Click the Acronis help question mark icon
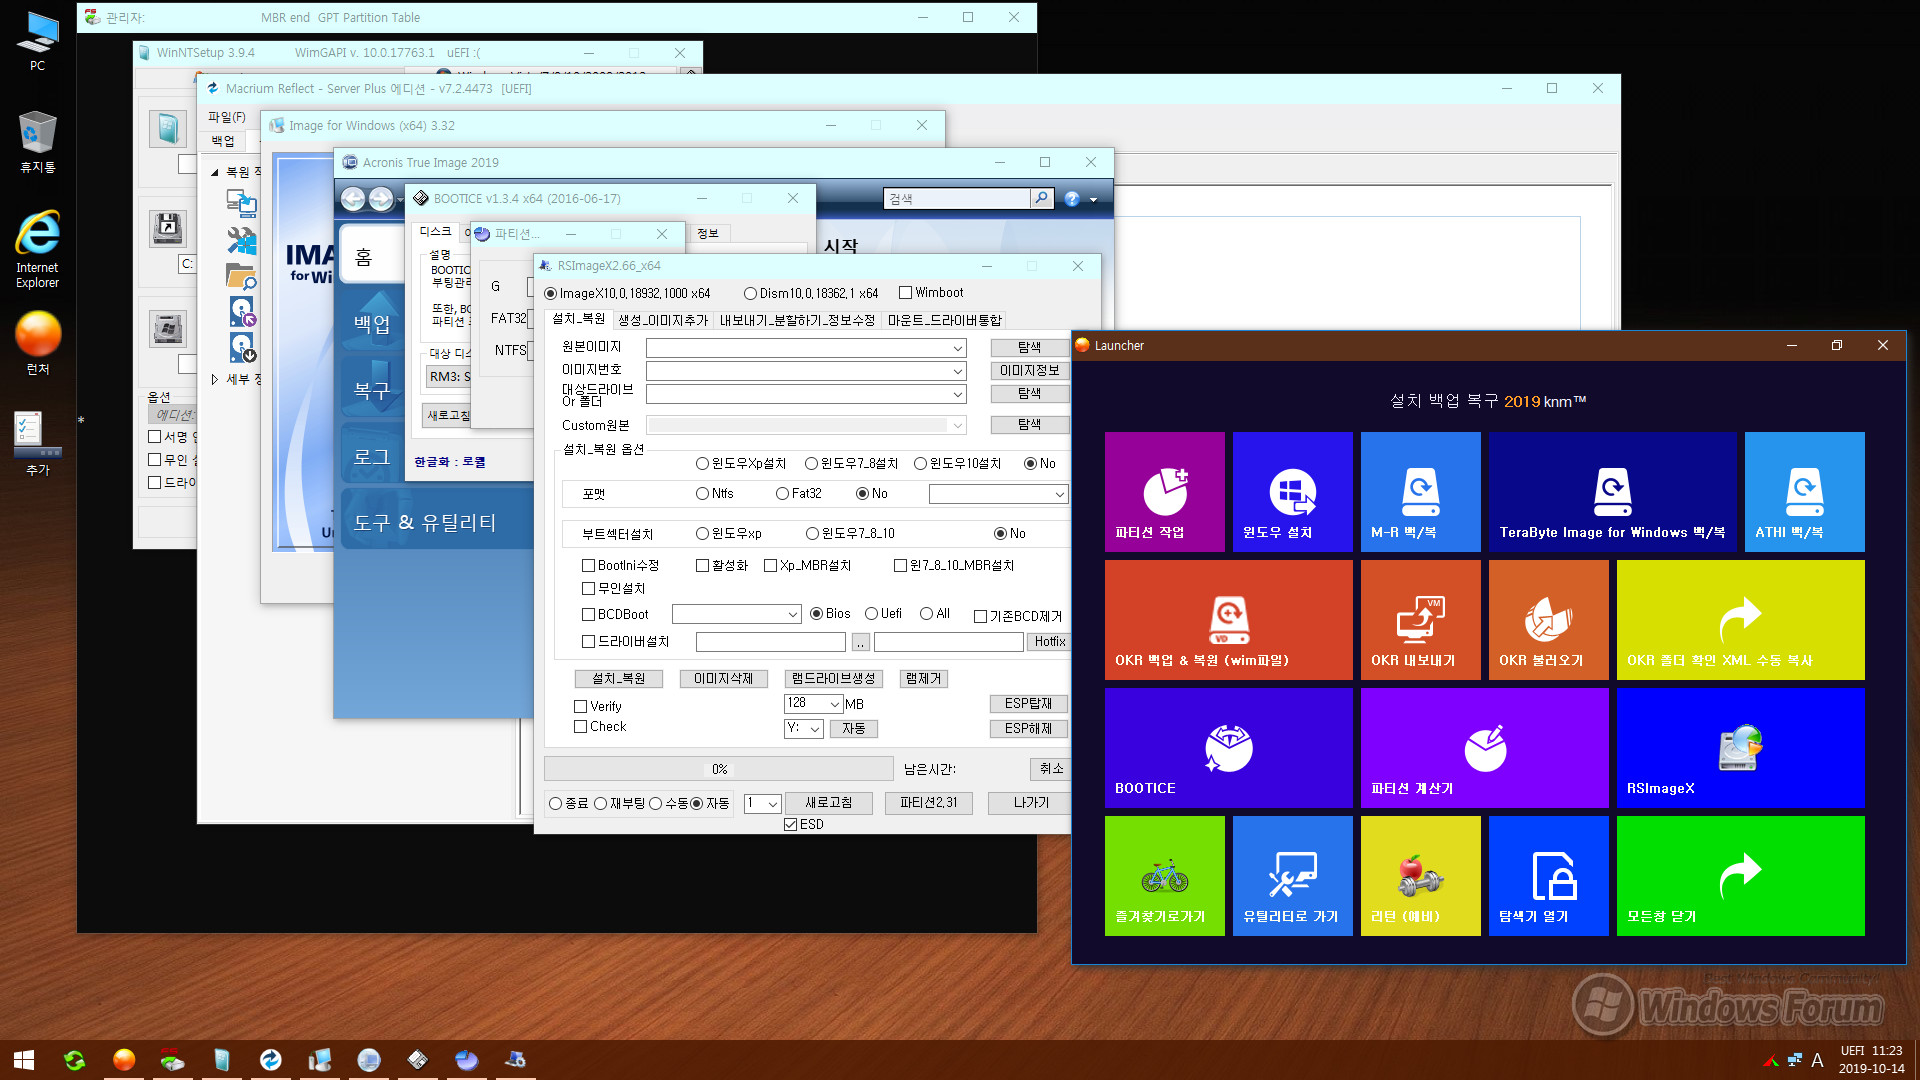The height and width of the screenshot is (1080, 1920). point(1072,199)
